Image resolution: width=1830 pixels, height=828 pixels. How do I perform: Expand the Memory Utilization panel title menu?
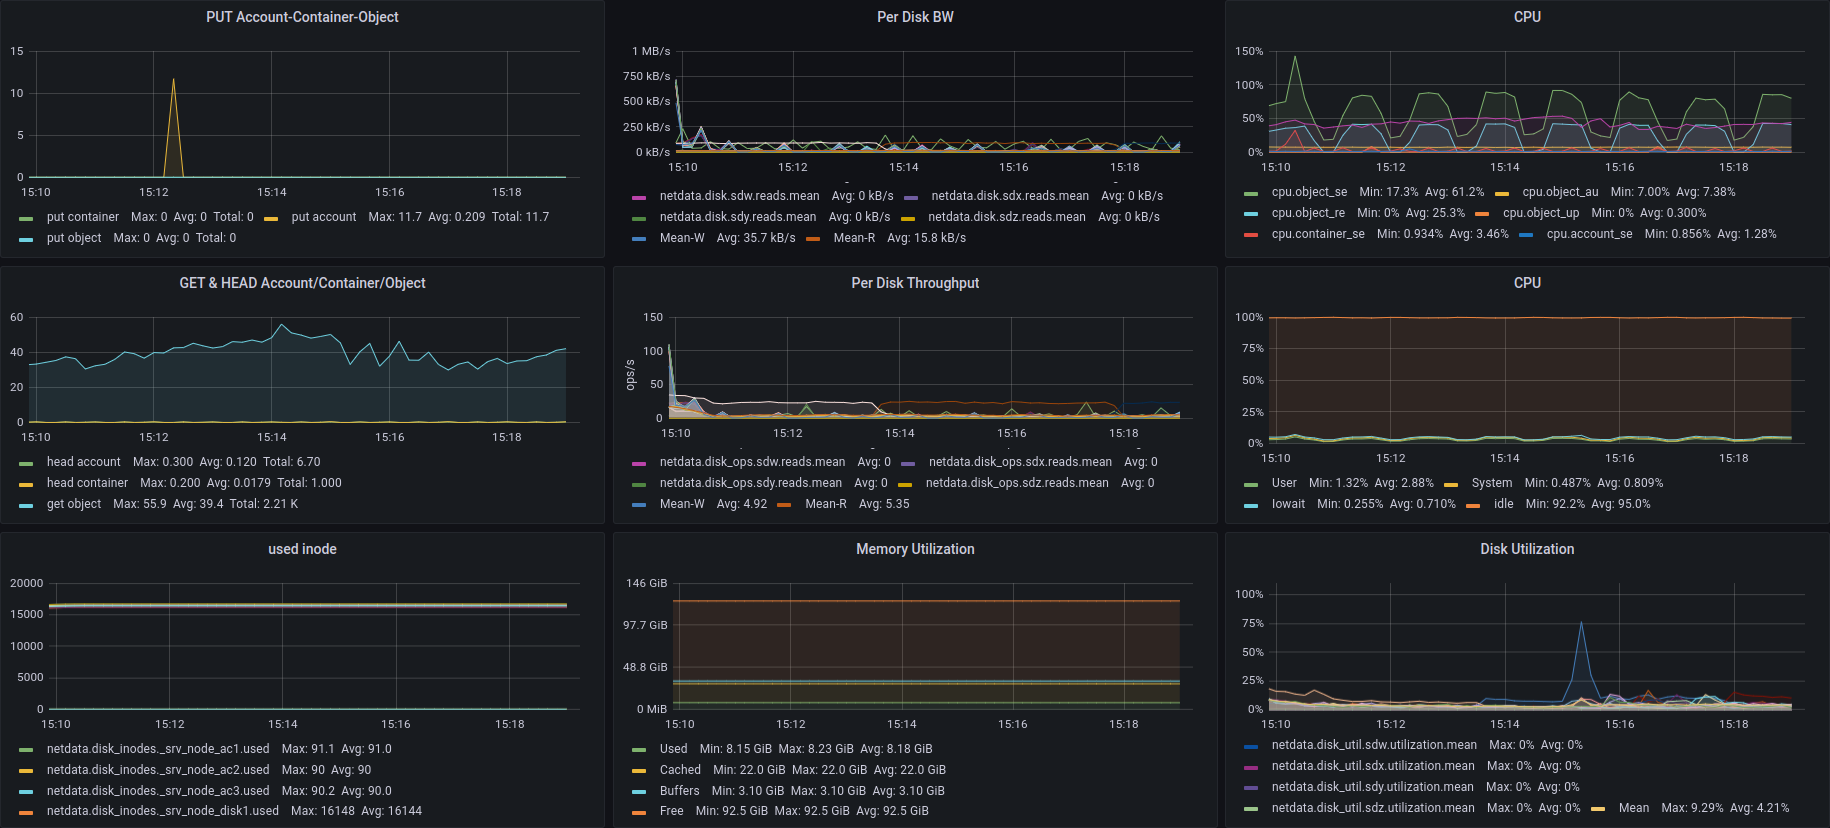(914, 549)
